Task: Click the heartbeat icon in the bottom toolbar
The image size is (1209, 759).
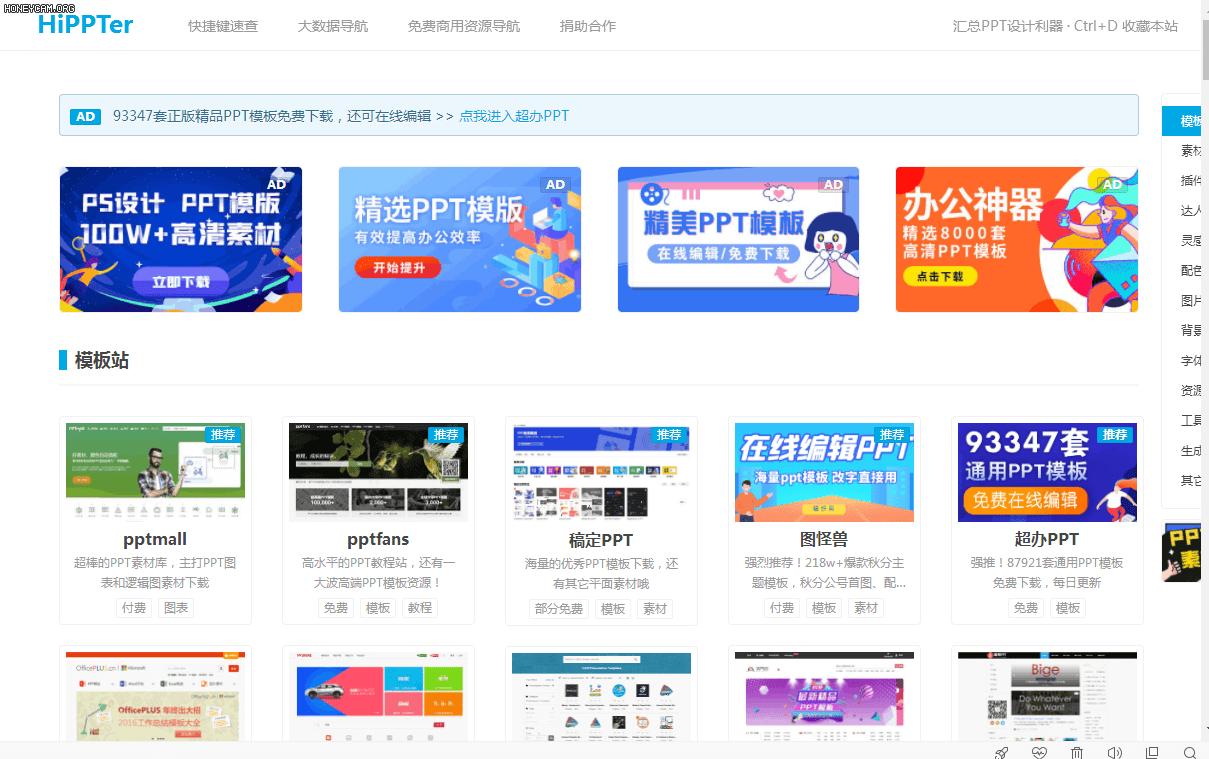Action: [1040, 752]
